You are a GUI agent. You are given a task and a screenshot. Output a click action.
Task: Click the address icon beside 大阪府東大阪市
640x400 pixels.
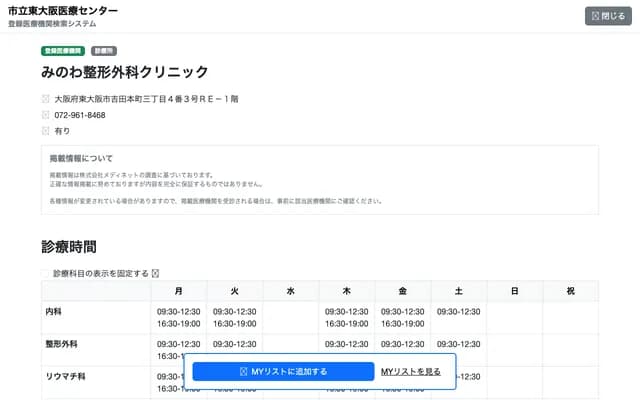click(x=45, y=99)
